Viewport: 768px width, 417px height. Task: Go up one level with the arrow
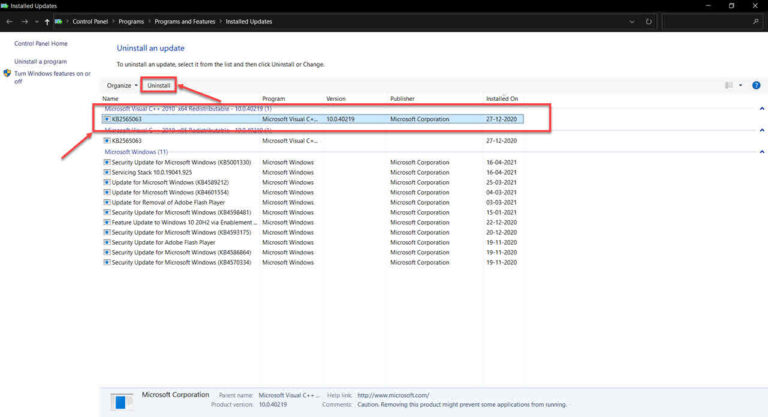[47, 22]
